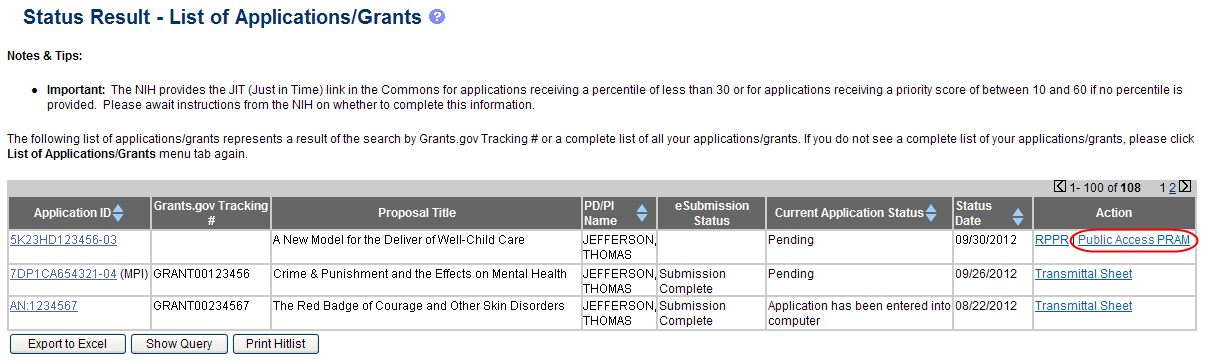Open Transmittal Sheet for GRANT00234567
Image resolution: width=1208 pixels, height=364 pixels.
[1083, 306]
